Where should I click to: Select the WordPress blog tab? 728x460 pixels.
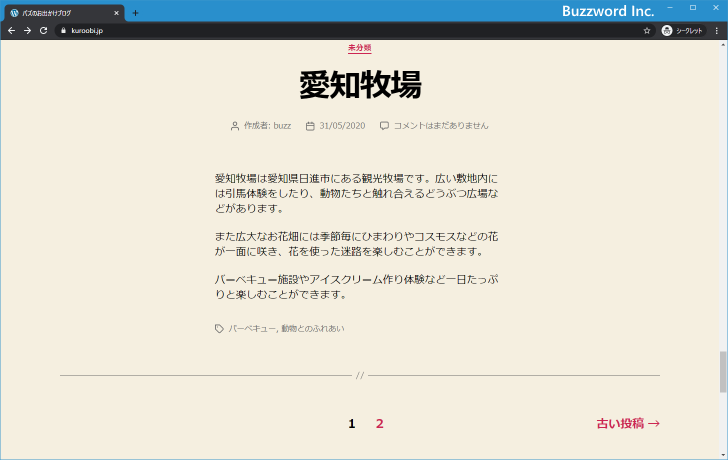[x=64, y=13]
